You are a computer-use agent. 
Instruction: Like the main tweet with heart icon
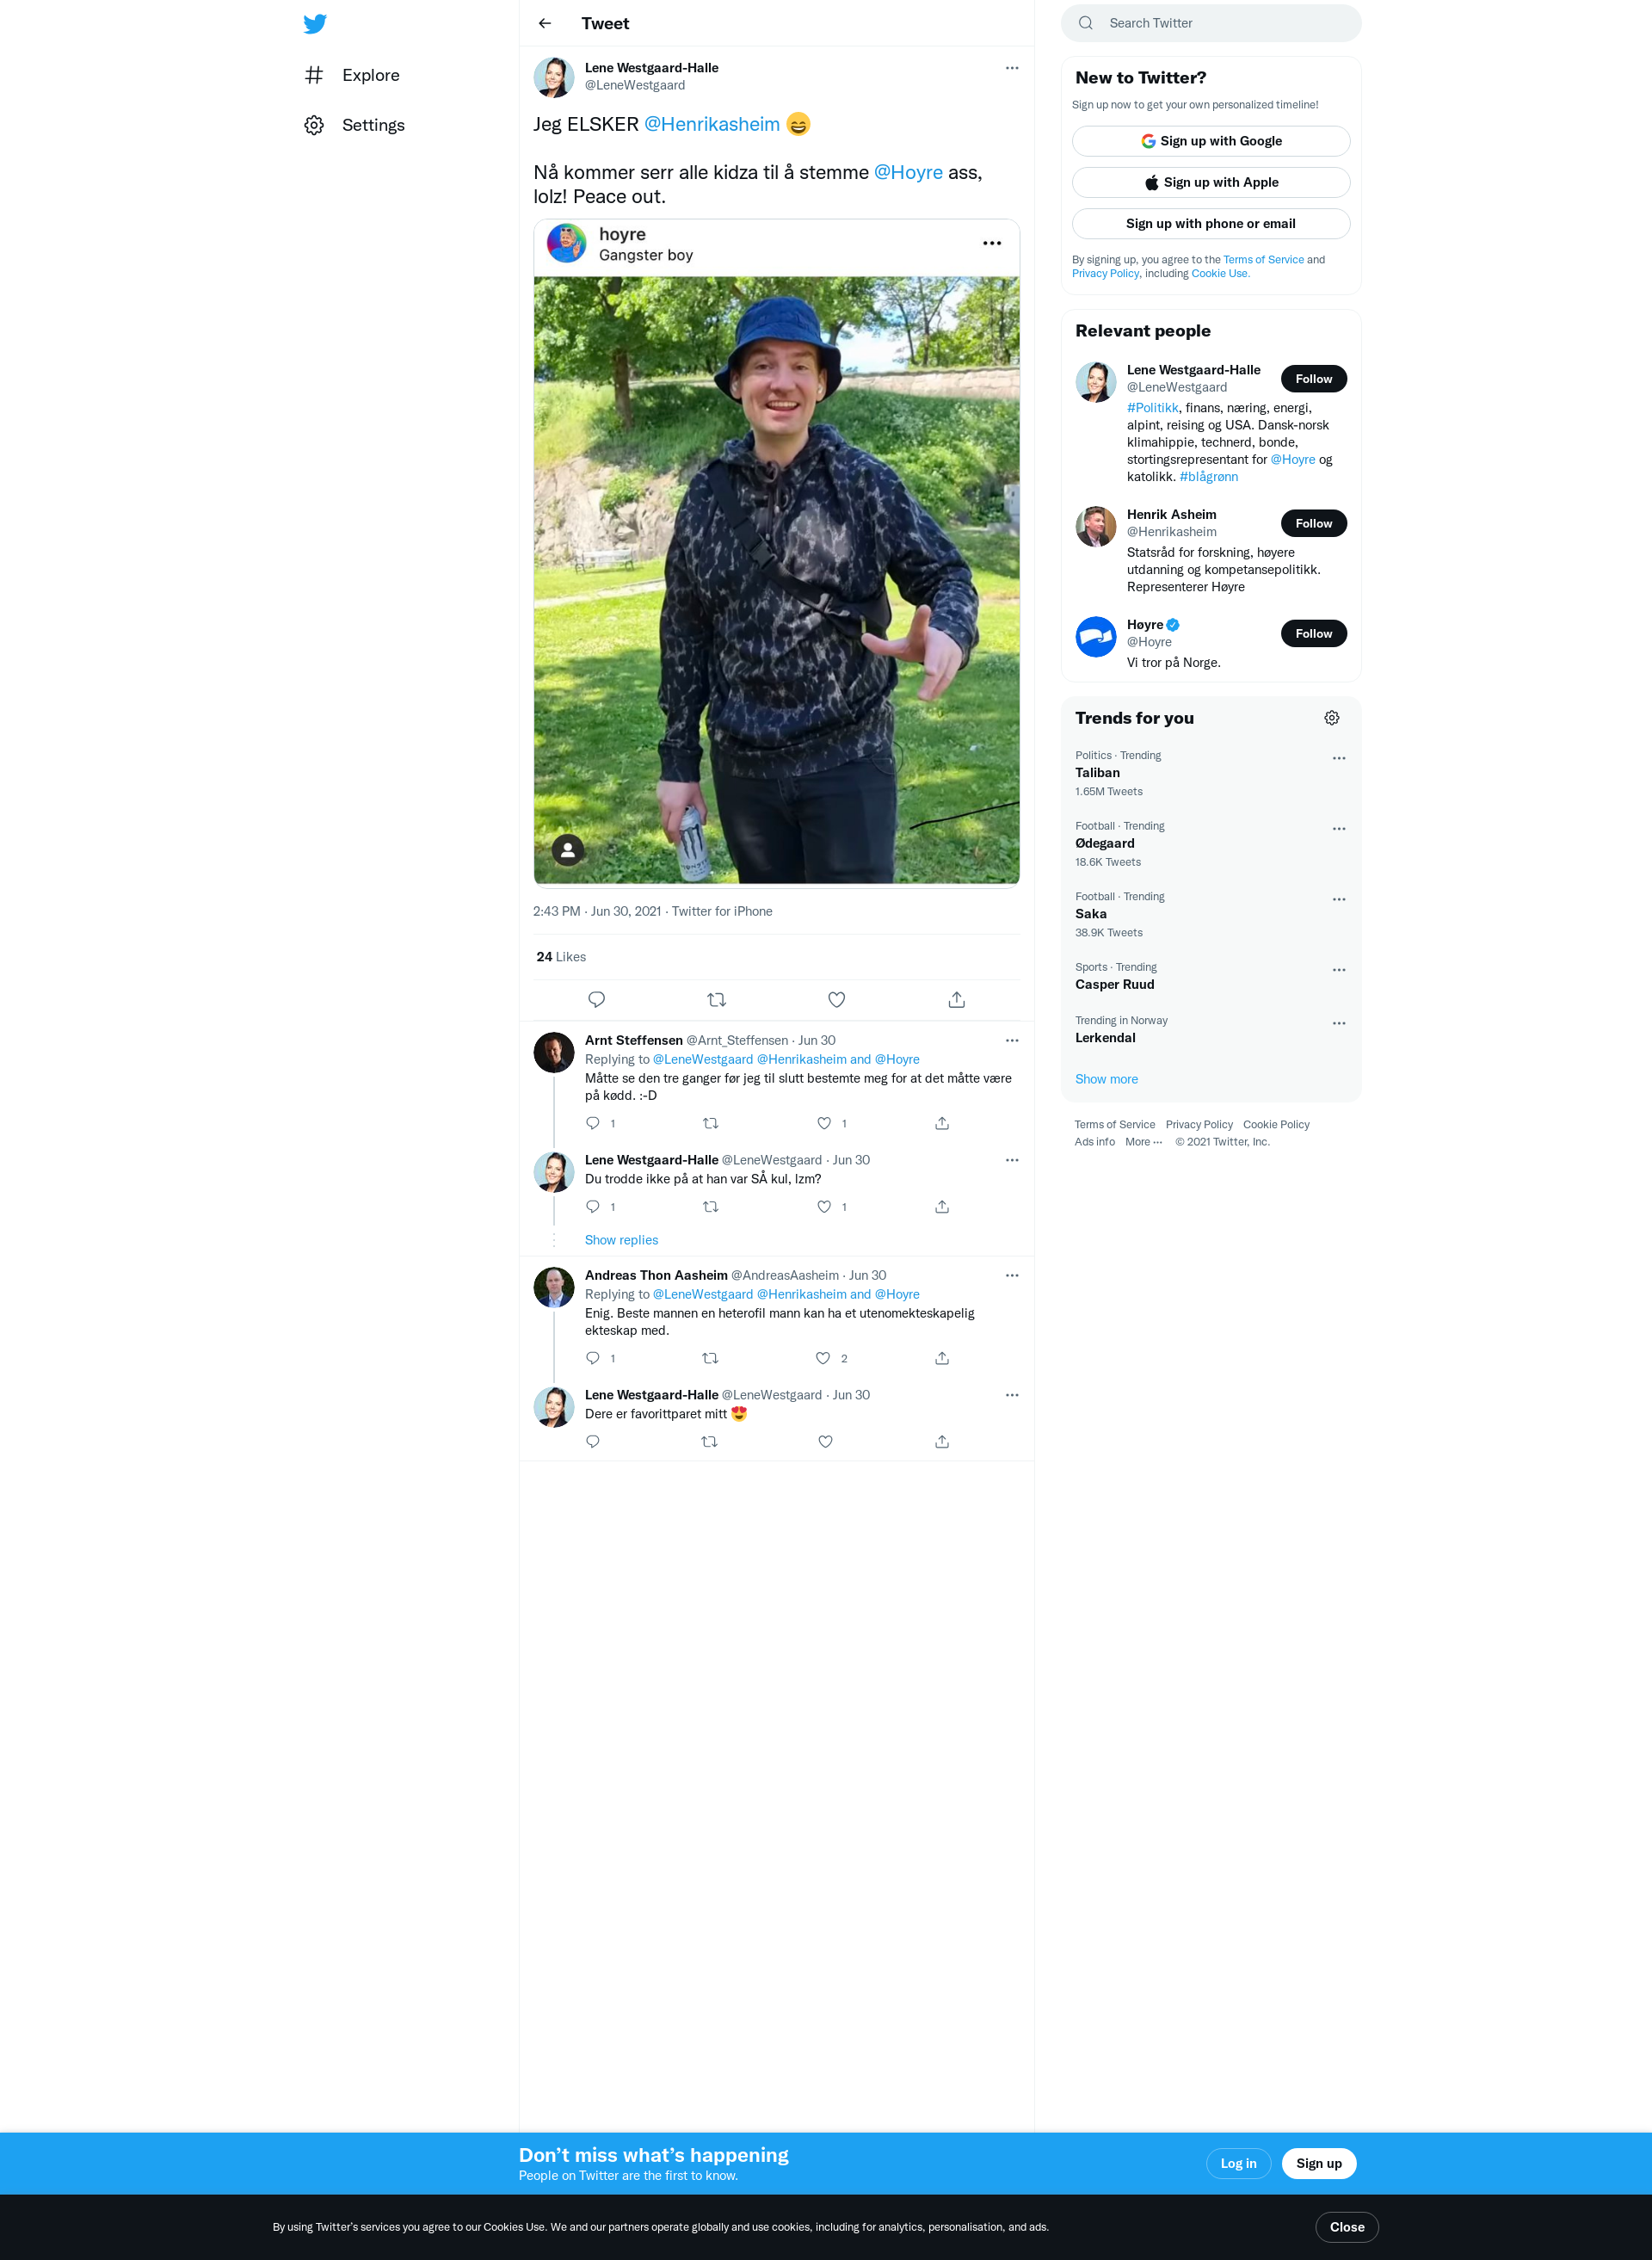[x=837, y=999]
